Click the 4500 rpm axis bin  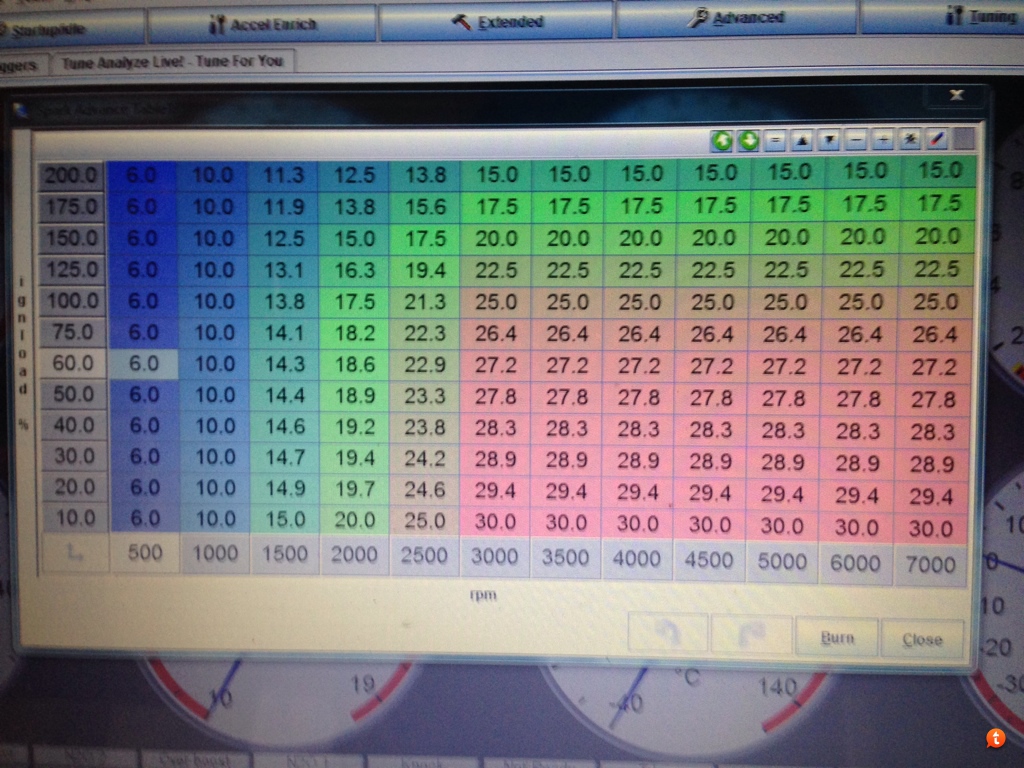[709, 560]
